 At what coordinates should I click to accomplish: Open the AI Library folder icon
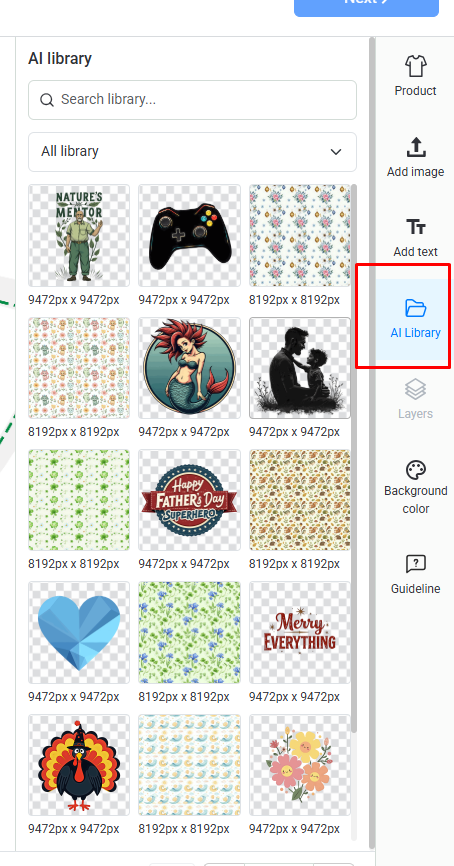pos(415,308)
